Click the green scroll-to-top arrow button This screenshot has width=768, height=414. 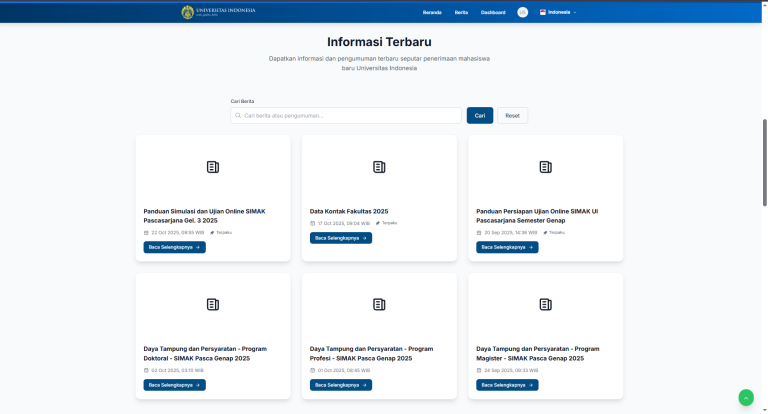tap(746, 397)
